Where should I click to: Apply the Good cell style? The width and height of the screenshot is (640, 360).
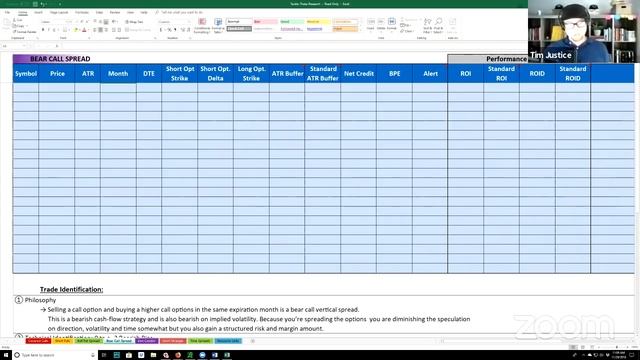point(292,22)
